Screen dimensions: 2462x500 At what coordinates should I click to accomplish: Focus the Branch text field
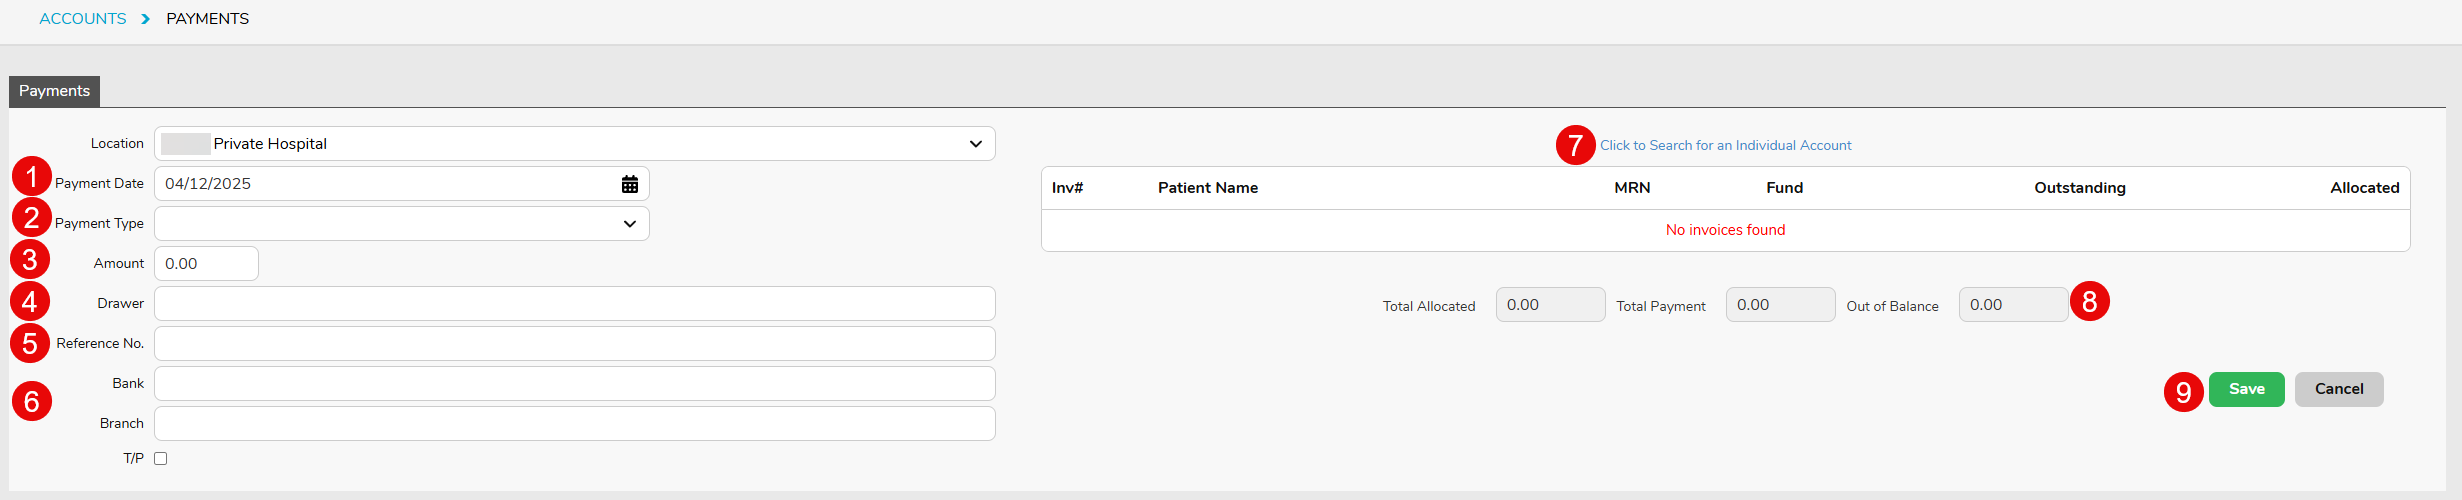click(x=574, y=424)
